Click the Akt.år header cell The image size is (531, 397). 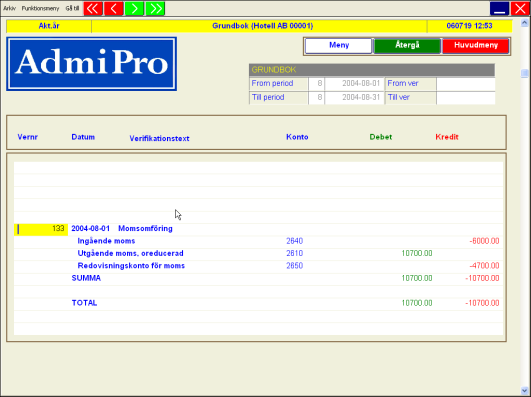pos(49,26)
